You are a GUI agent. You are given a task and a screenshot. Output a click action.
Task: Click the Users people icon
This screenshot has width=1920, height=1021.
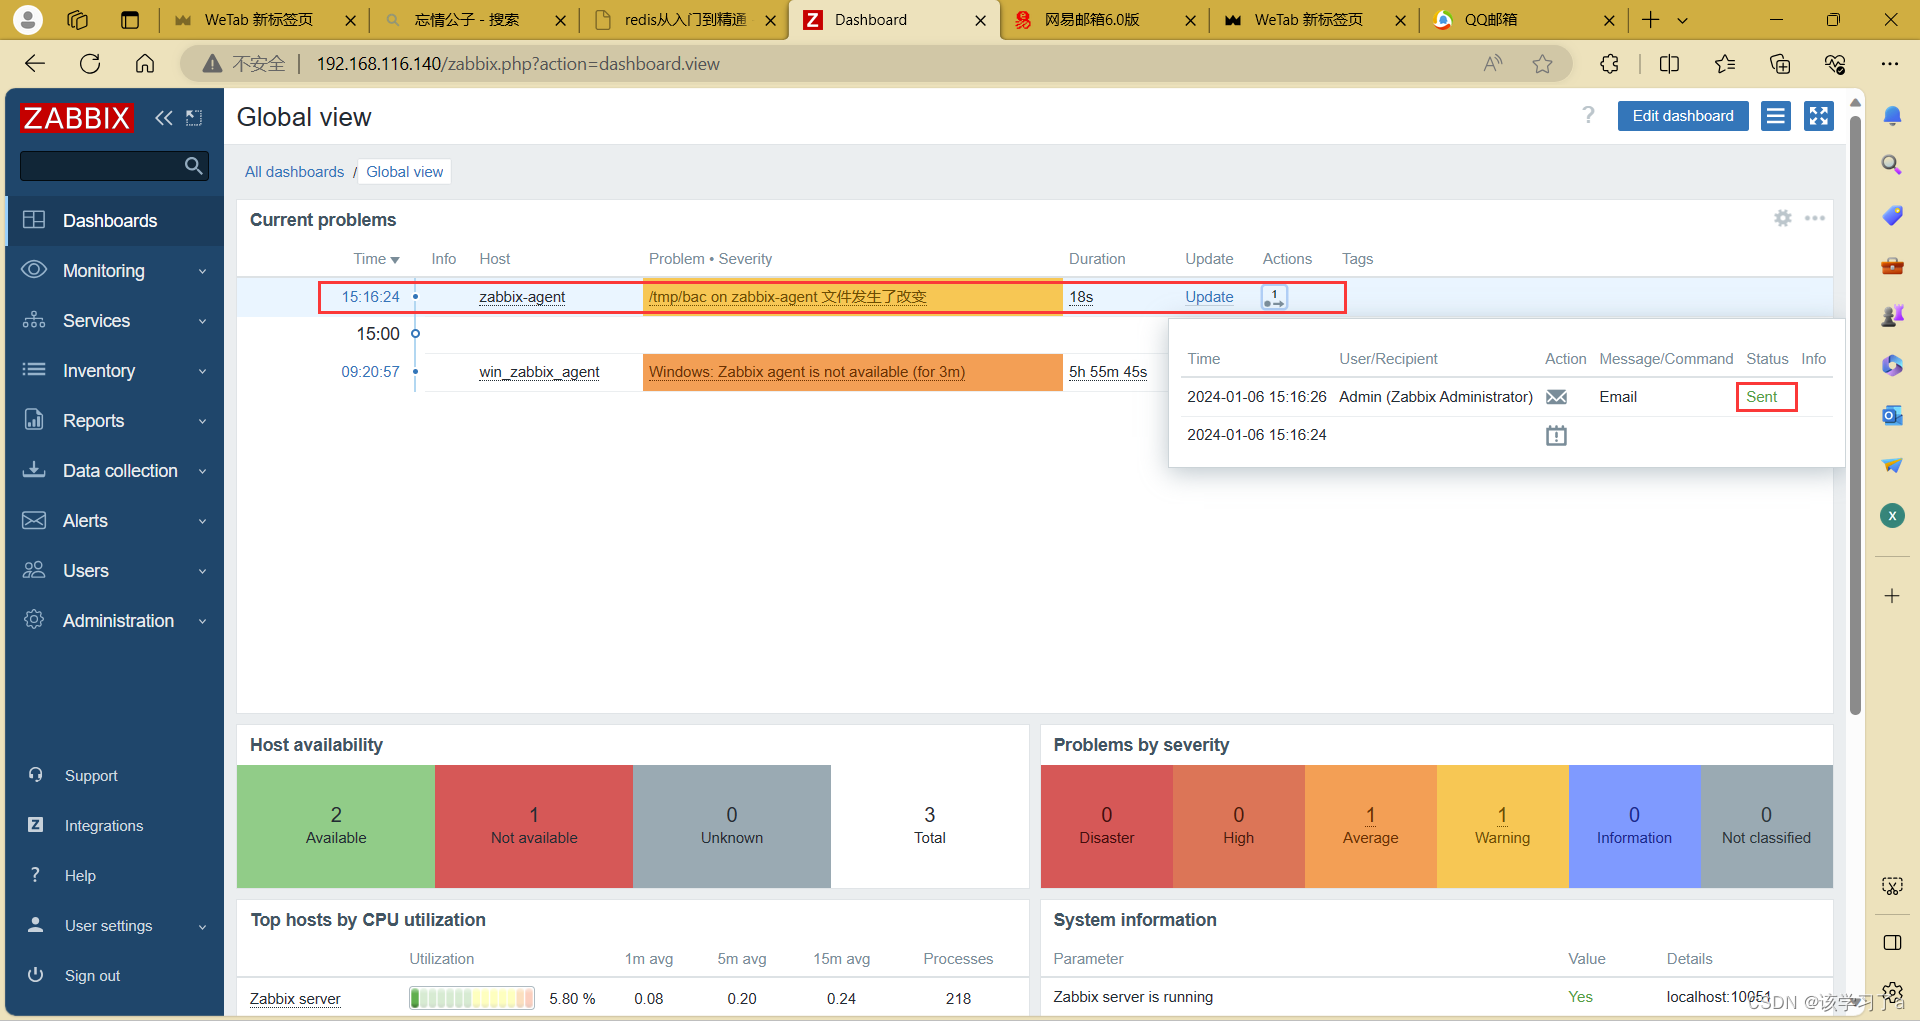pyautogui.click(x=34, y=570)
